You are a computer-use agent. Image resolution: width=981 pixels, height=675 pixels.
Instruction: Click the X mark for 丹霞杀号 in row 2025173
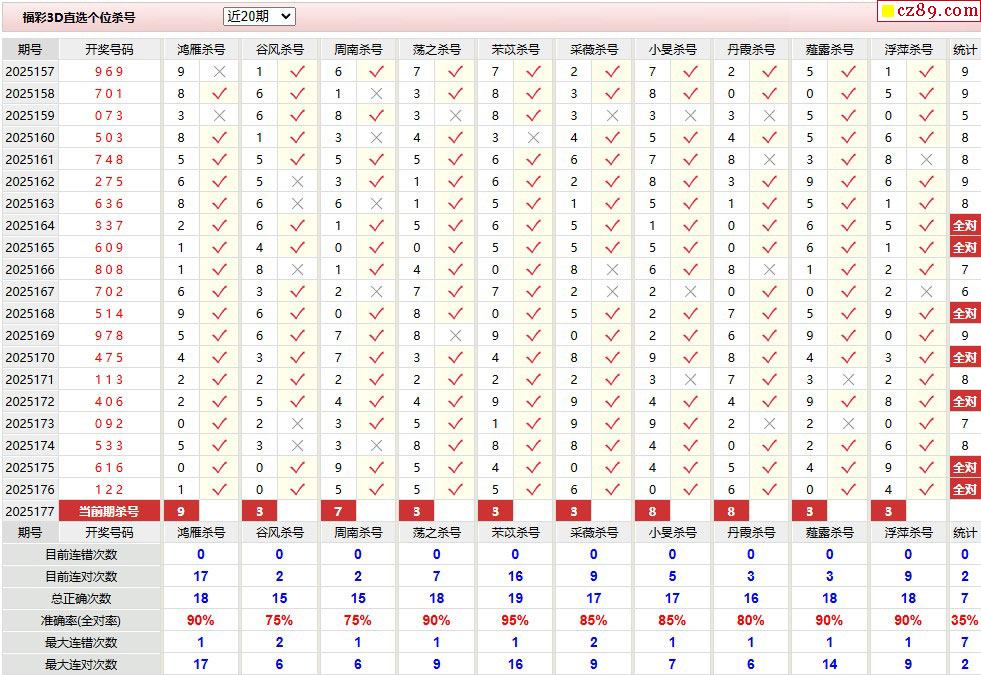(770, 424)
